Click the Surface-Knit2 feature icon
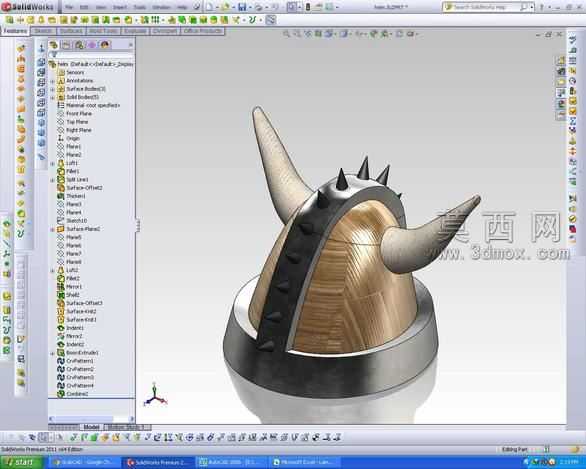The image size is (586, 469). [x=61, y=311]
